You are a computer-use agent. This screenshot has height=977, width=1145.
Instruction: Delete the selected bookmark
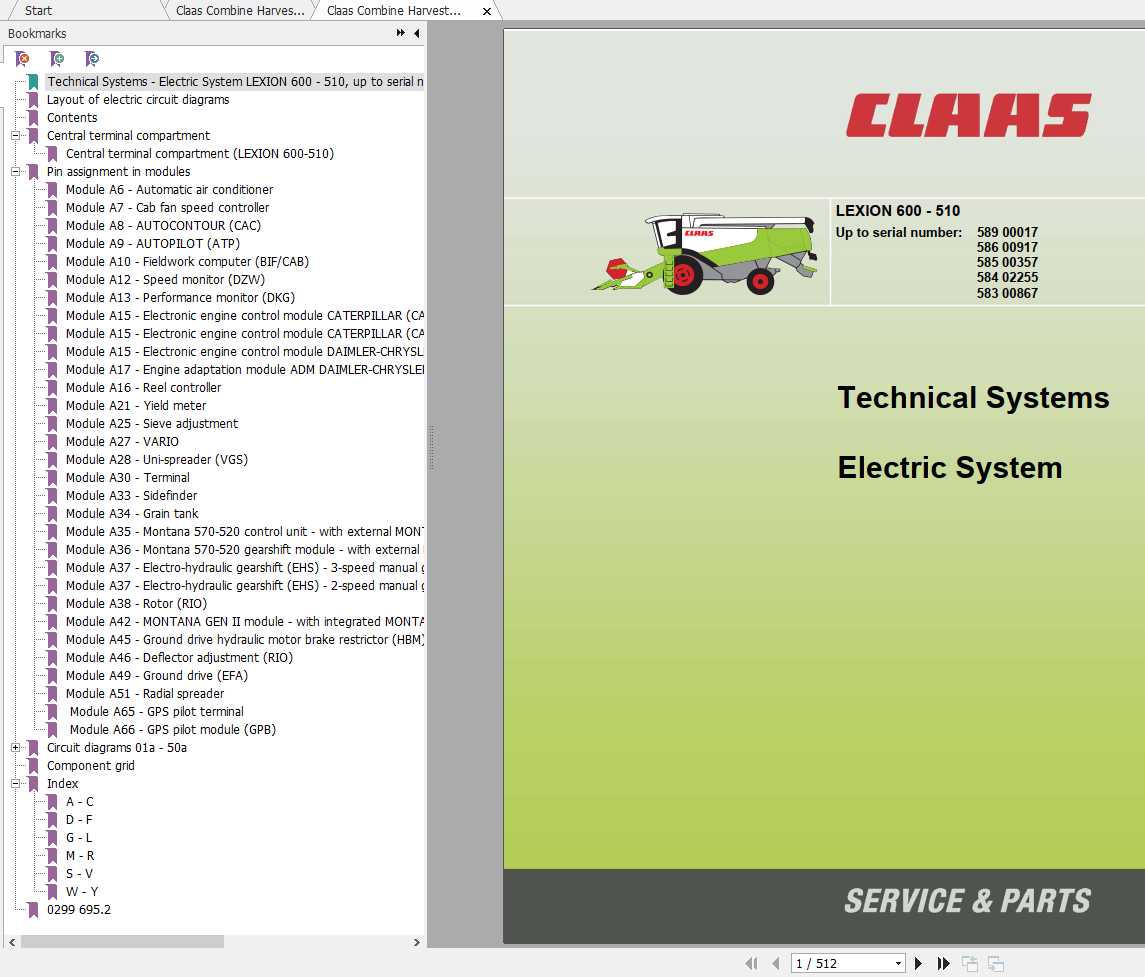tap(22, 58)
